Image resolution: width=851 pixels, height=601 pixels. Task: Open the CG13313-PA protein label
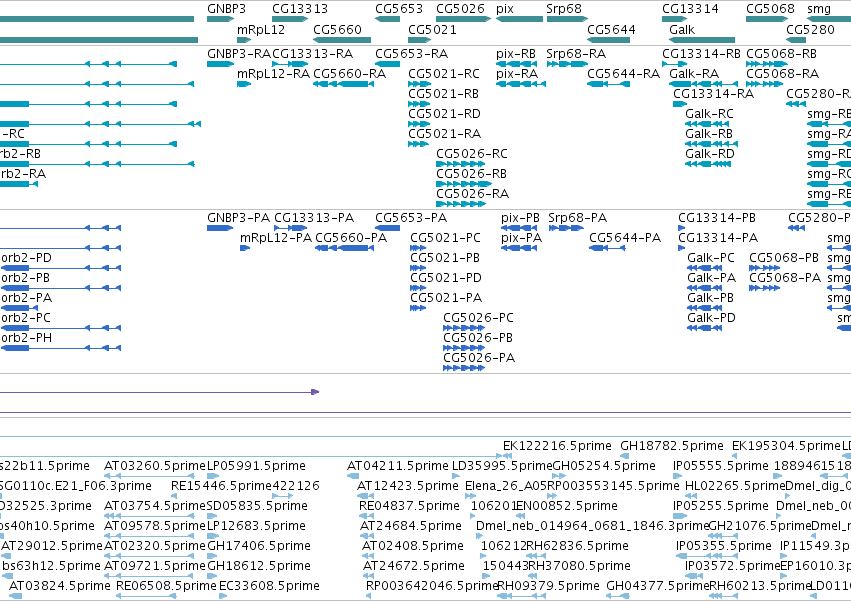tap(314, 218)
